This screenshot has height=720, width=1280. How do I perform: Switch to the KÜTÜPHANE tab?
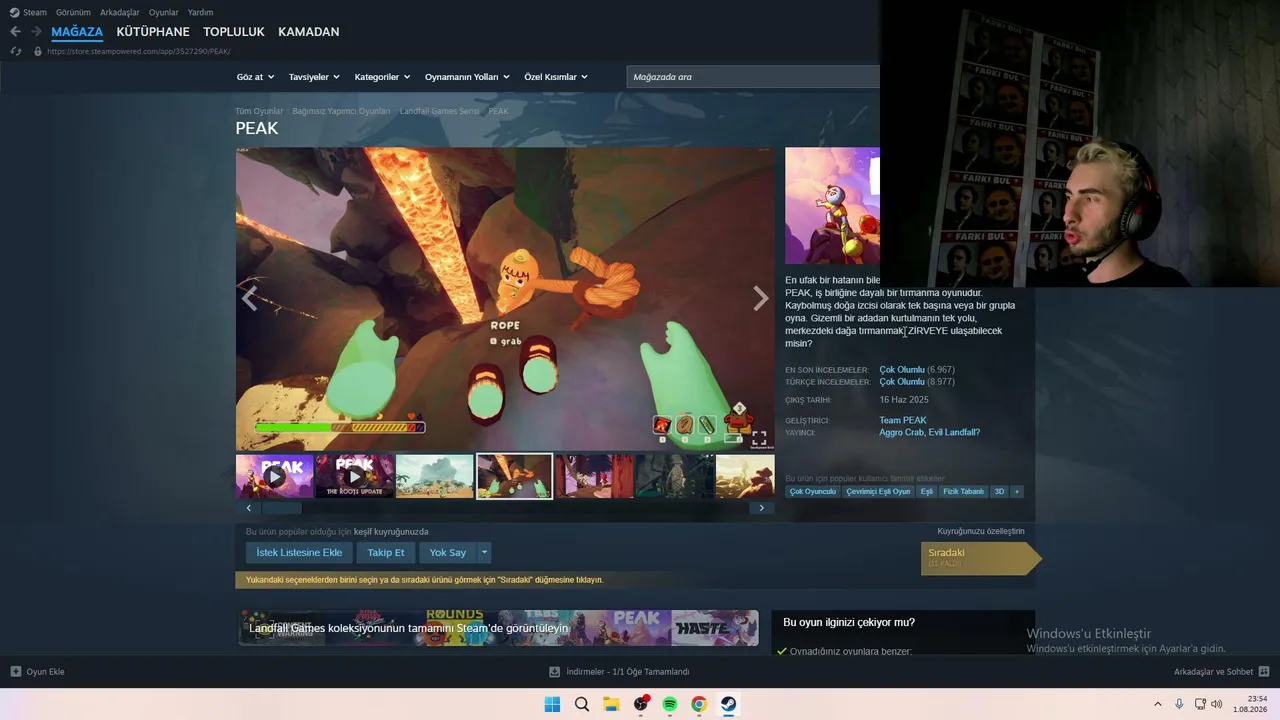click(x=153, y=32)
